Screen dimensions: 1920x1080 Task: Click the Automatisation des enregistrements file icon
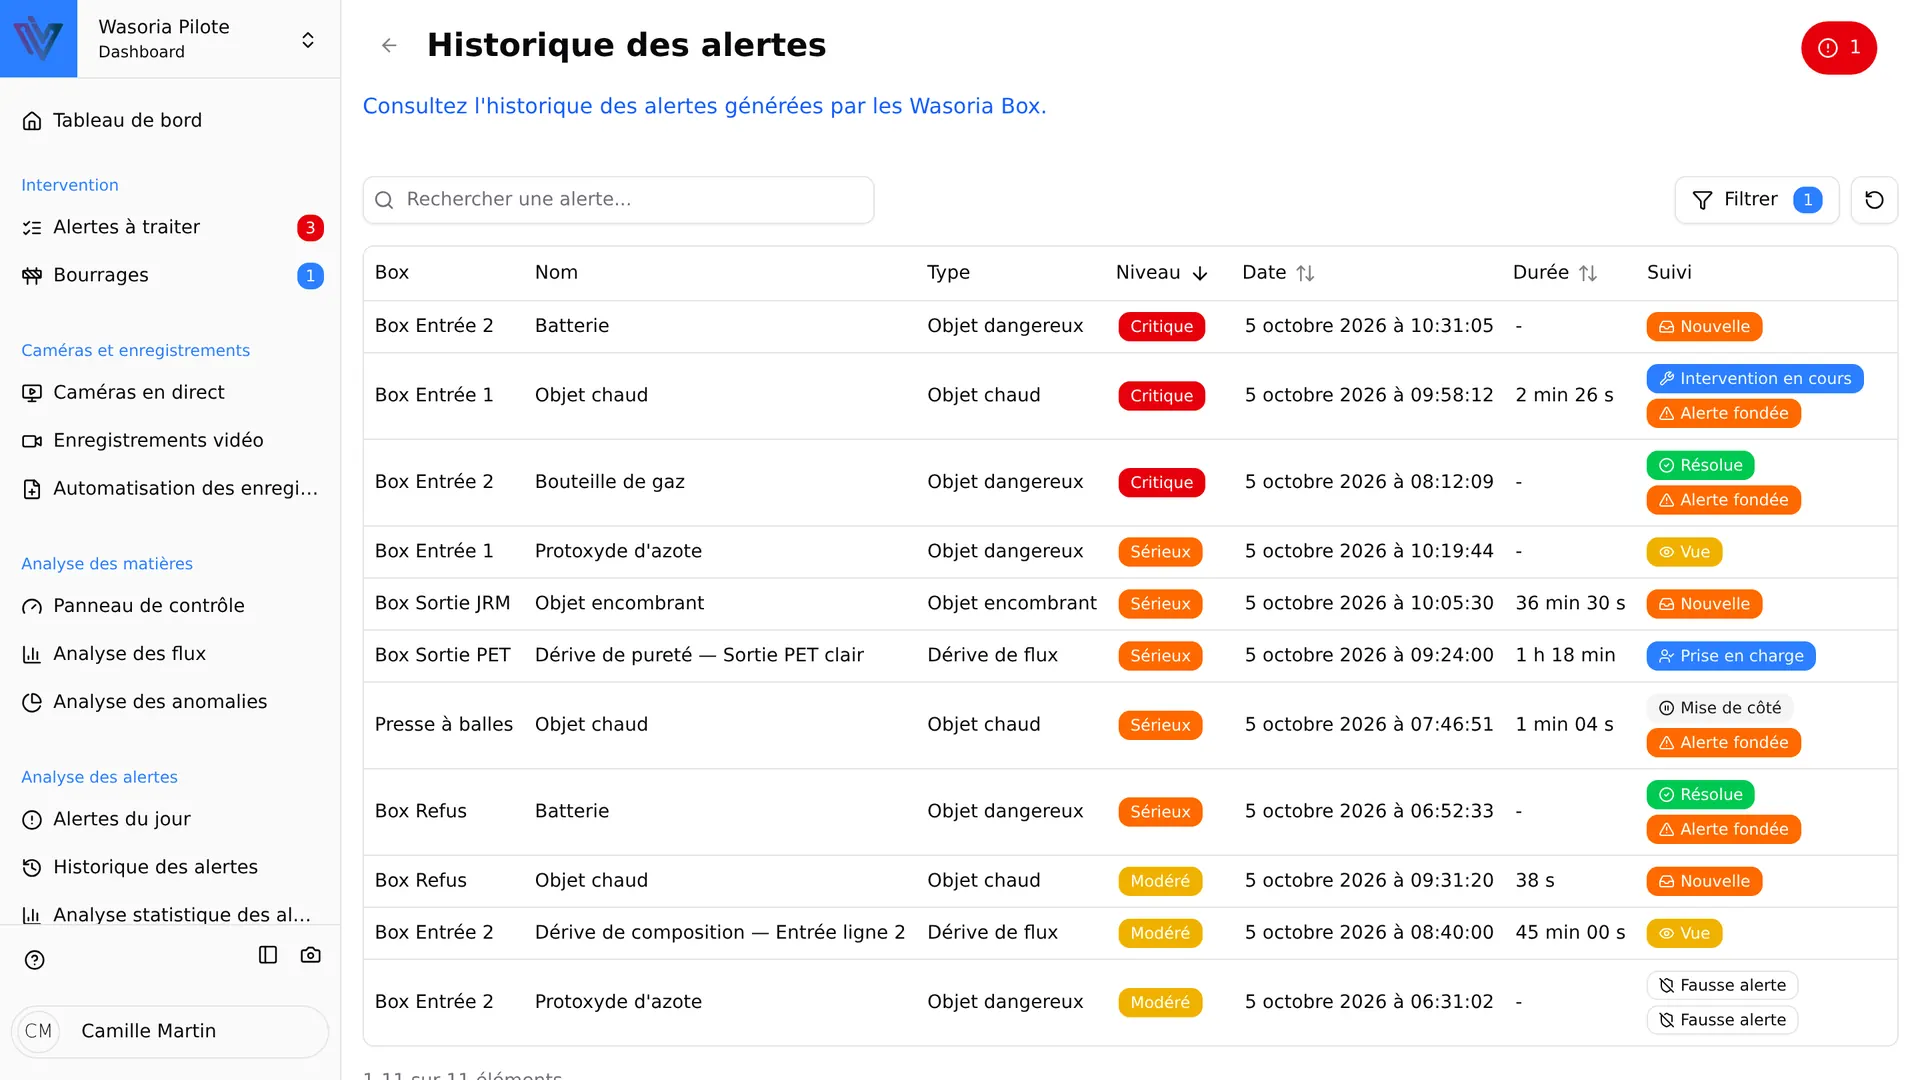point(32,489)
